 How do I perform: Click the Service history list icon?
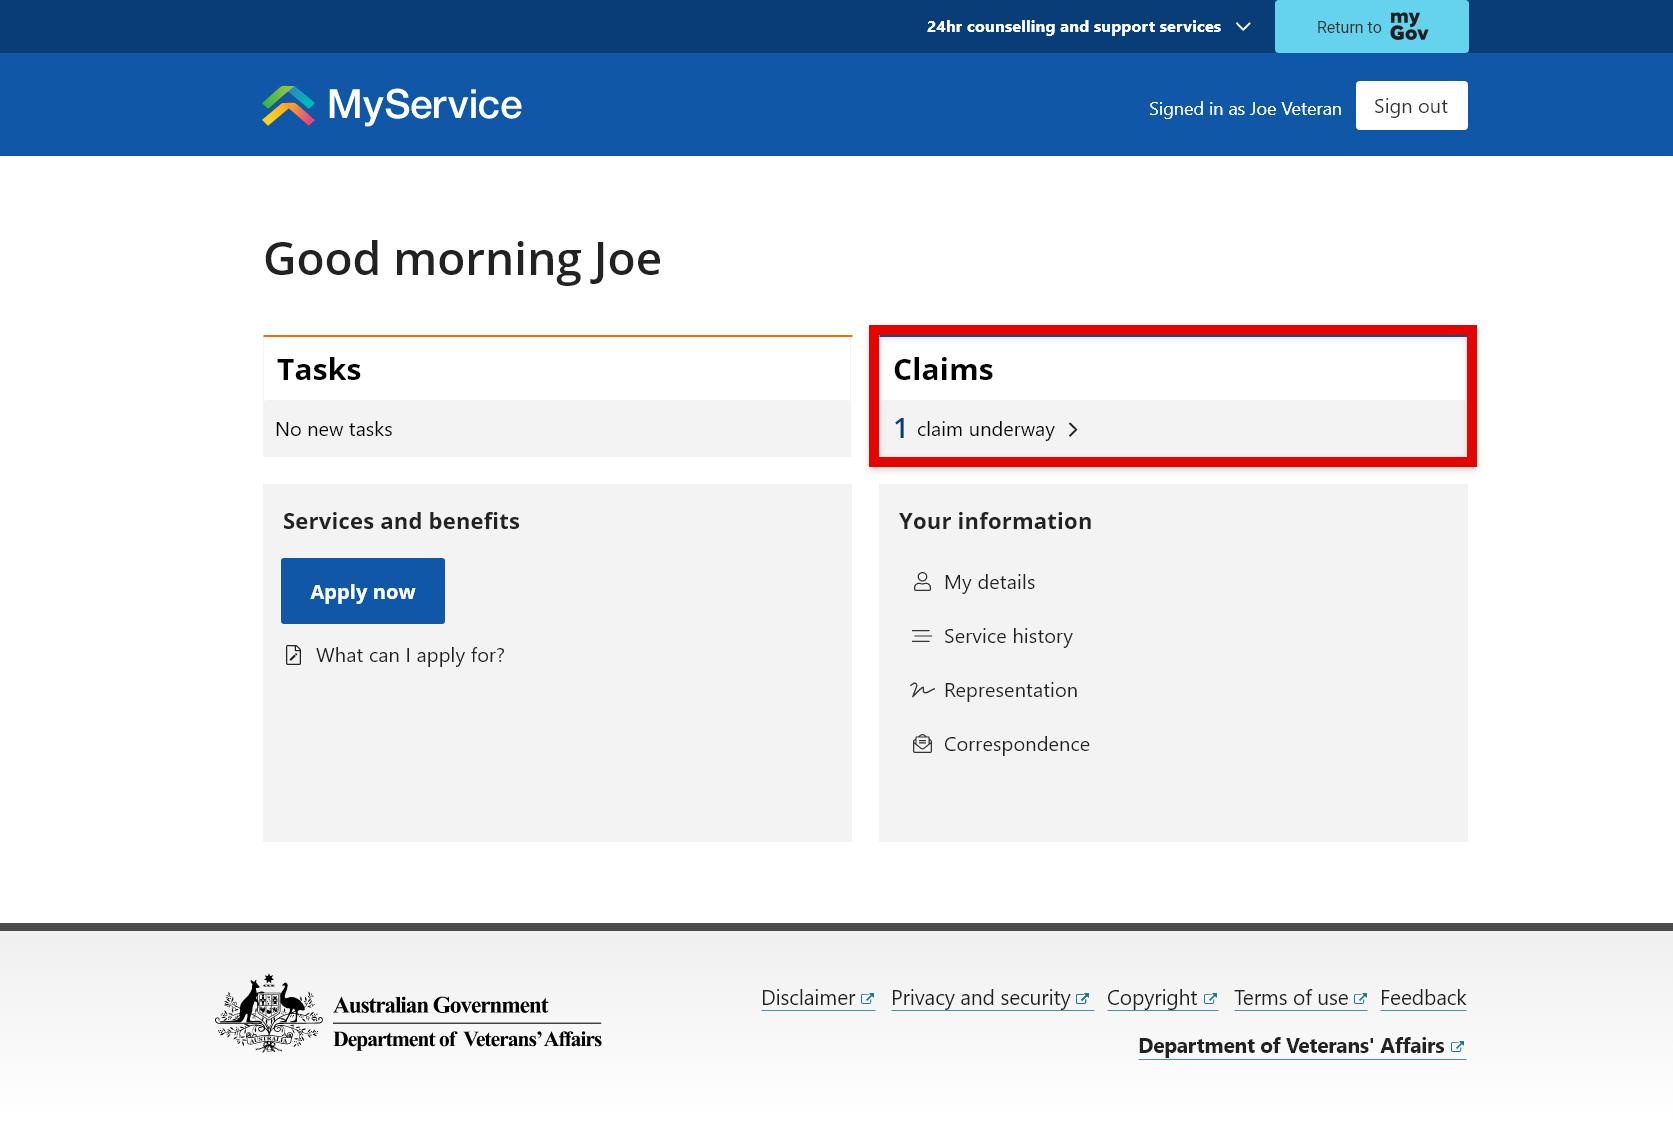click(922, 636)
